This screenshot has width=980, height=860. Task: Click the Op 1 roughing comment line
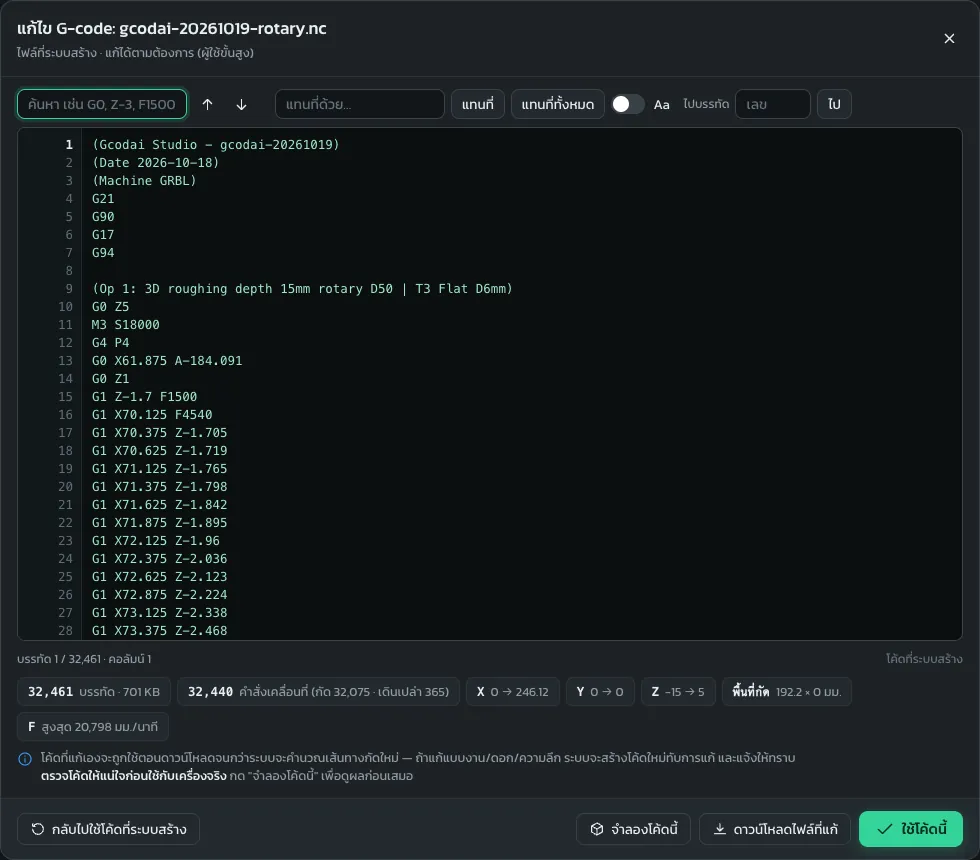click(x=302, y=289)
